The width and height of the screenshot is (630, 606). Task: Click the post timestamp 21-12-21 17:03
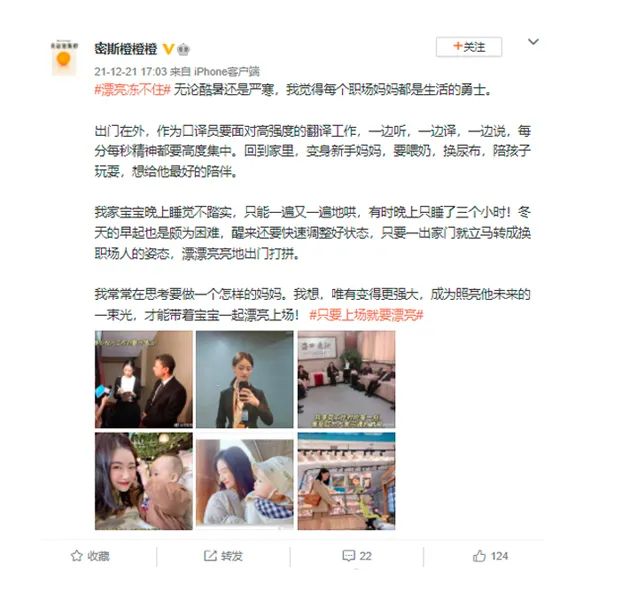tap(131, 72)
